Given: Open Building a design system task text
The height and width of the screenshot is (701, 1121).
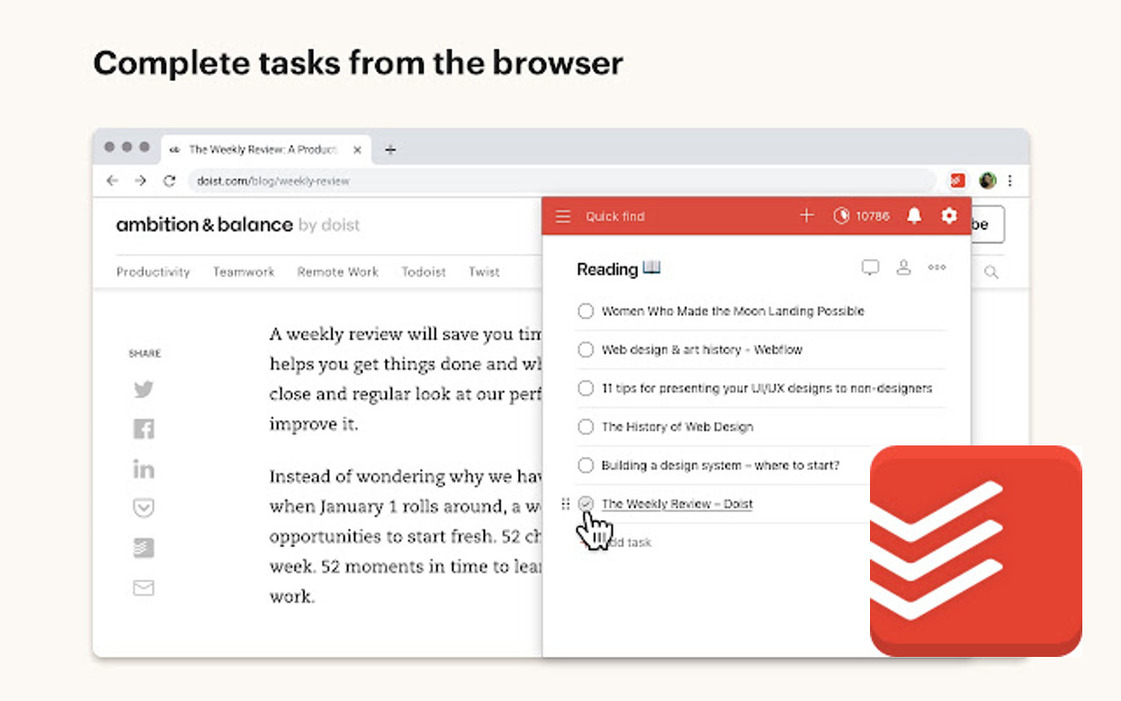Looking at the screenshot, I should click(x=721, y=465).
